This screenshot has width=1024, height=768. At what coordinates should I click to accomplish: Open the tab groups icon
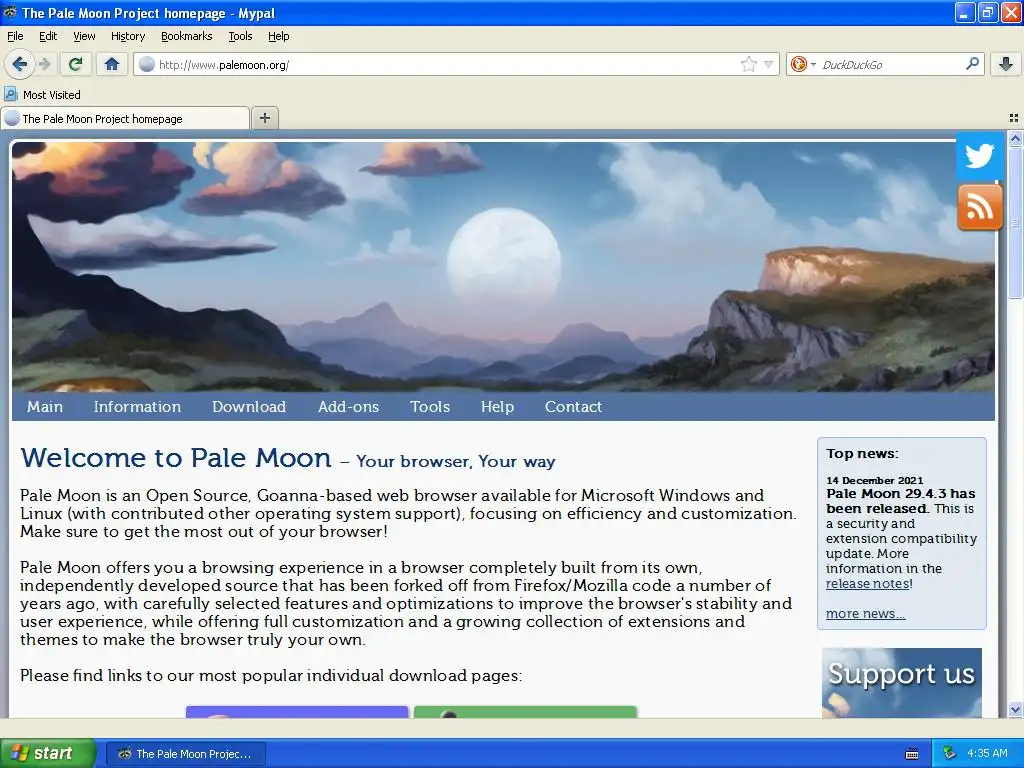pyautogui.click(x=1014, y=118)
